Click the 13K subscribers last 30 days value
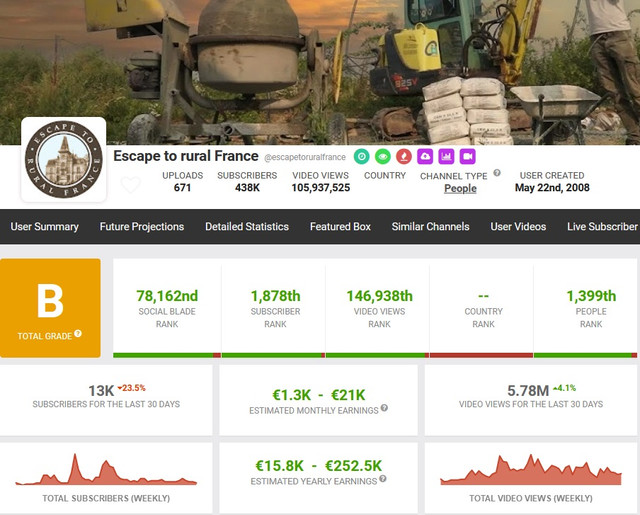The image size is (640, 515). (101, 391)
